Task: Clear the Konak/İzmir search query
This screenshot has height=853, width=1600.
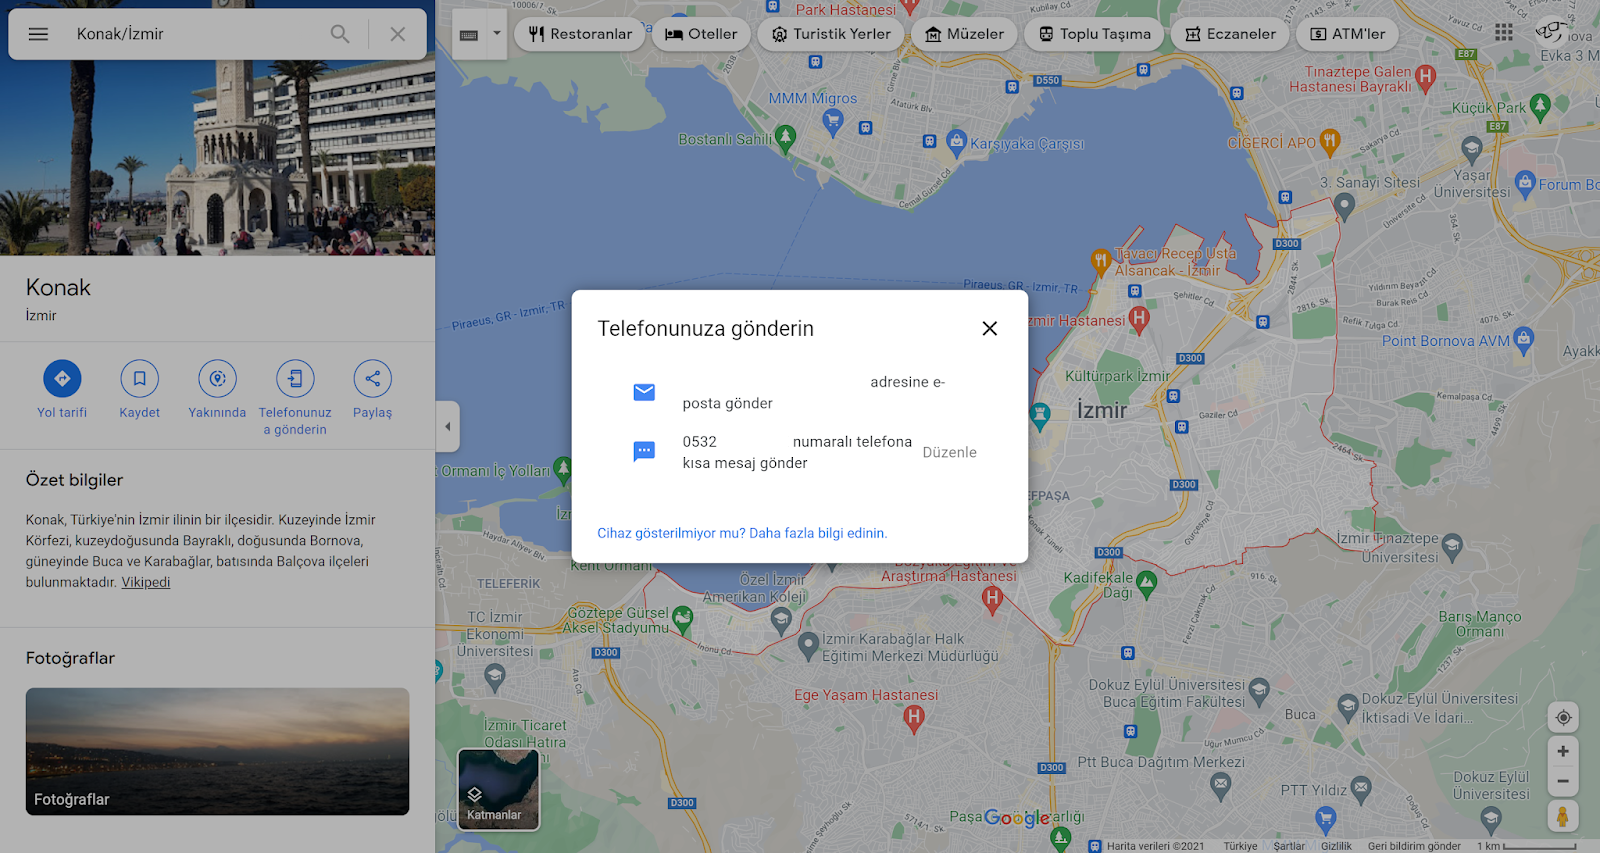Action: (398, 34)
